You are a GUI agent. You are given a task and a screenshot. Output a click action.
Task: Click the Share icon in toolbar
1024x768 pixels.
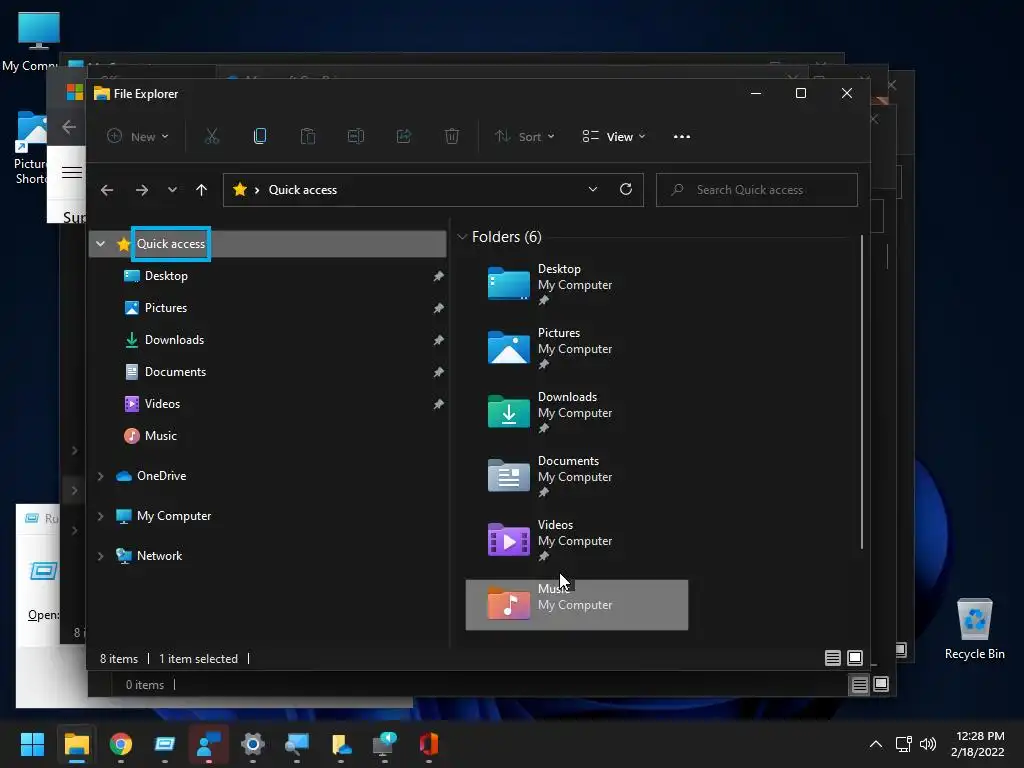pyautogui.click(x=404, y=136)
